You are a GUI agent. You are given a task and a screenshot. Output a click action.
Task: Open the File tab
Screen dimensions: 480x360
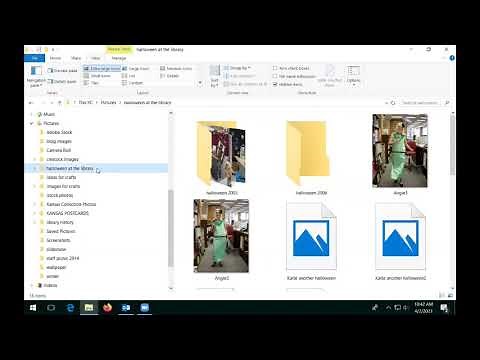pyautogui.click(x=34, y=58)
